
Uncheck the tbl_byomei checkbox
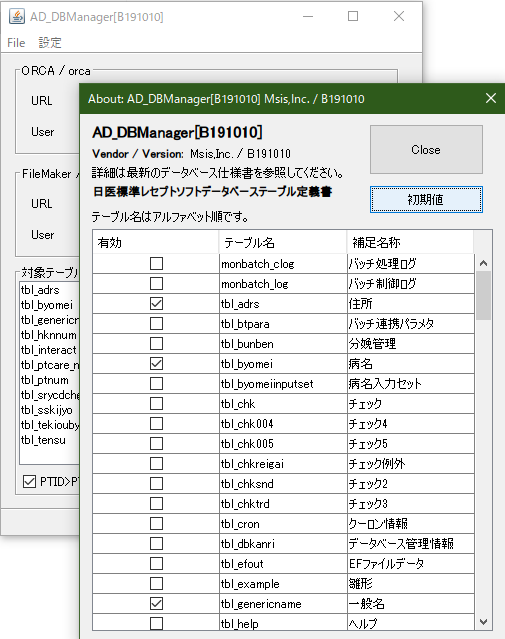[157, 364]
